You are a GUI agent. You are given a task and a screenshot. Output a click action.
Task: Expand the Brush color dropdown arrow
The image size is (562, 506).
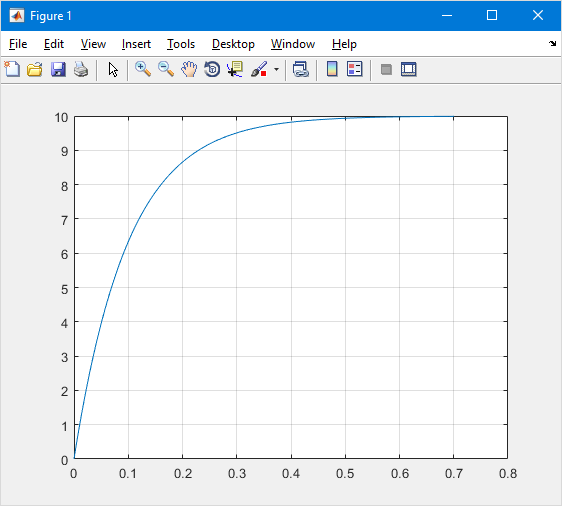point(276,69)
